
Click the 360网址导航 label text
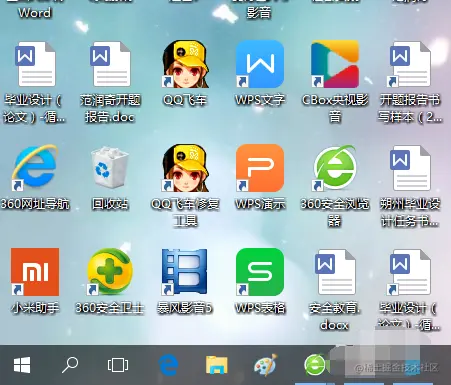(x=35, y=204)
